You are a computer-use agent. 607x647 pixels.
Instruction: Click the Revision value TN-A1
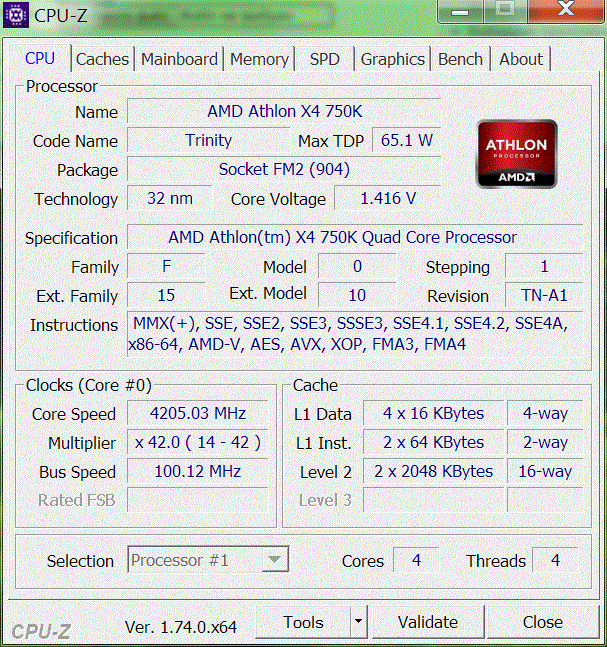[x=544, y=295]
